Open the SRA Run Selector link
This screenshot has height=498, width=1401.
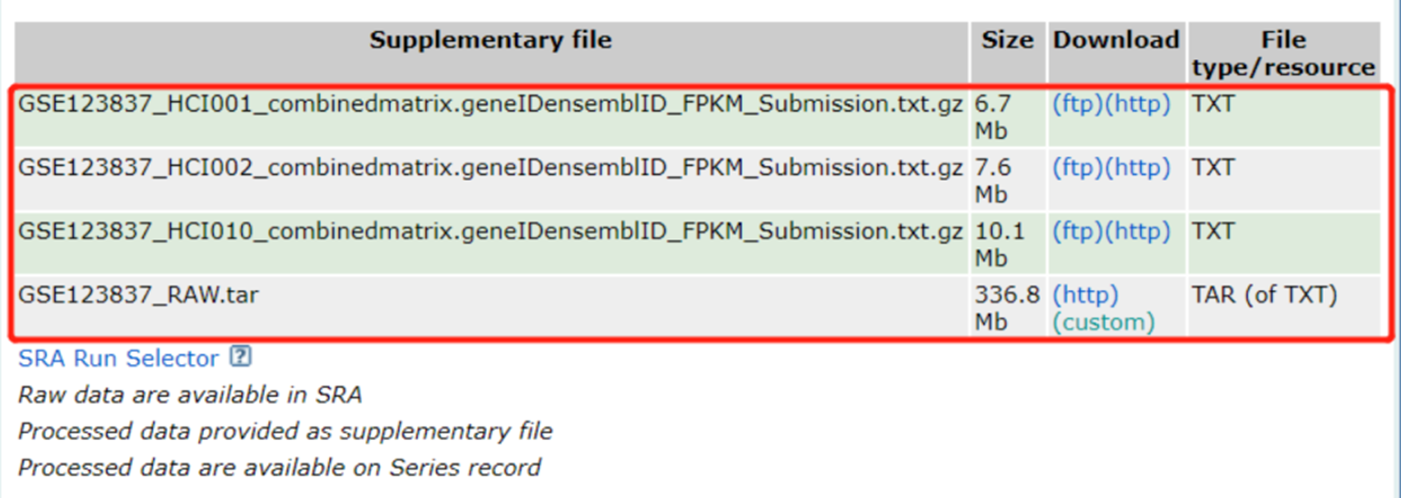(118, 358)
